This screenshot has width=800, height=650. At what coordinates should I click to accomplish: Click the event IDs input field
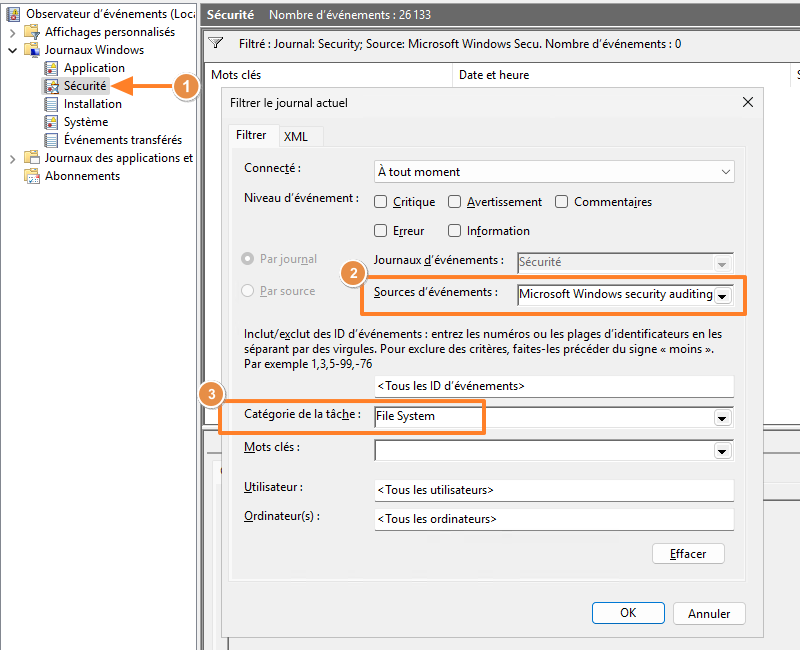click(554, 386)
